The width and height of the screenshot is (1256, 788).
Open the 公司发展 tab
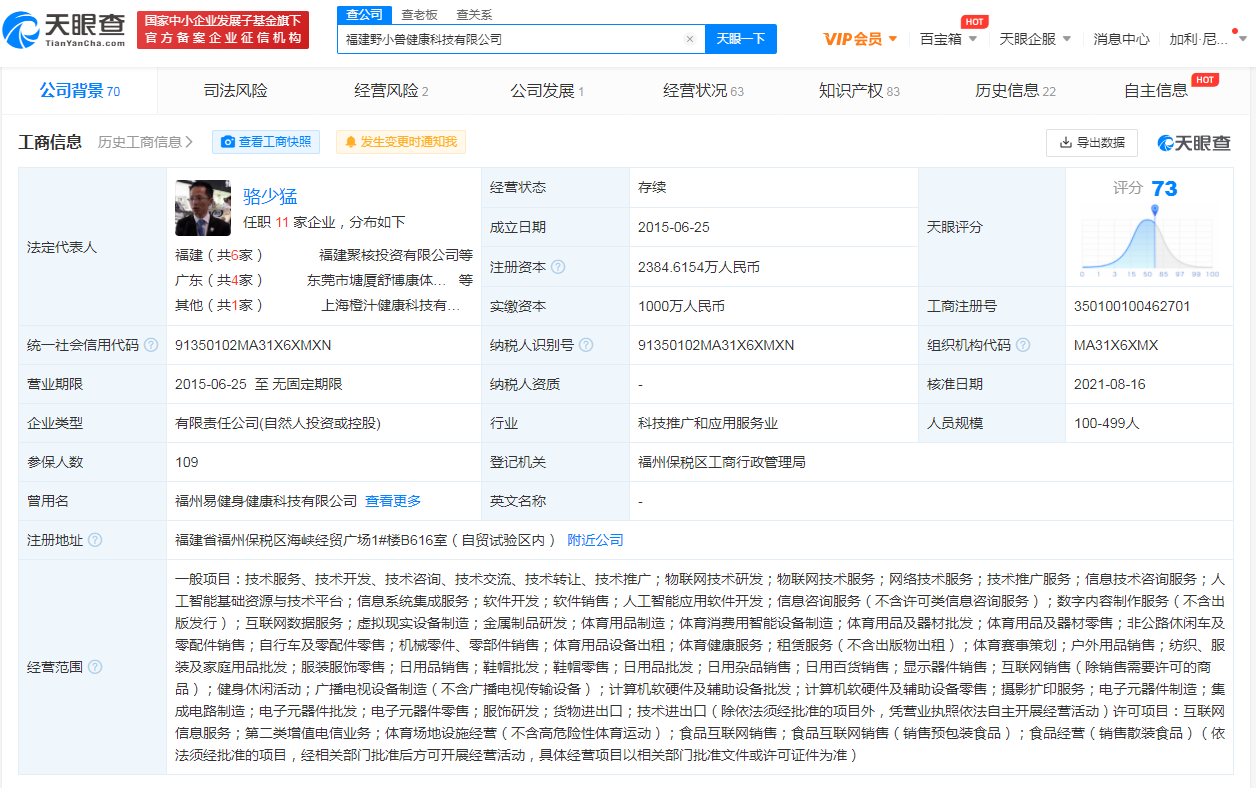point(547,91)
